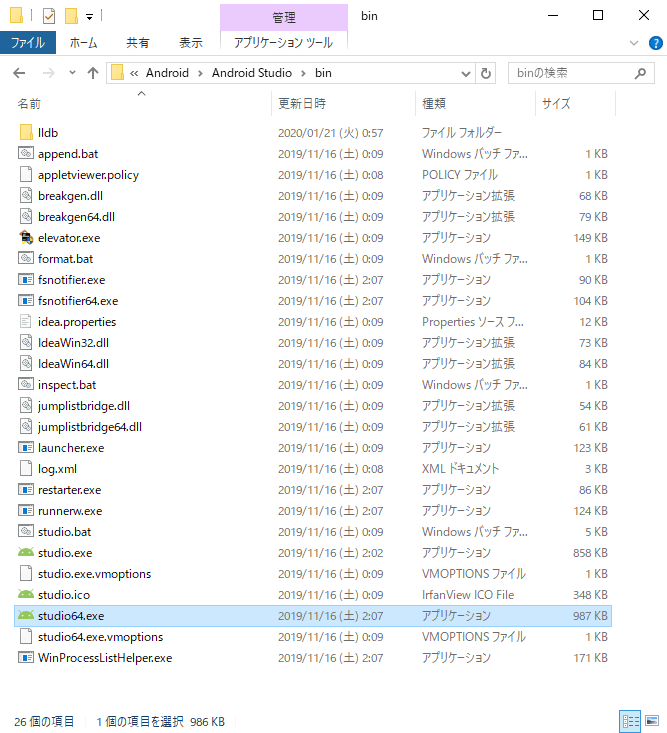667x733 pixels.
Task: Navigate to Android in the address path
Action: (x=167, y=73)
